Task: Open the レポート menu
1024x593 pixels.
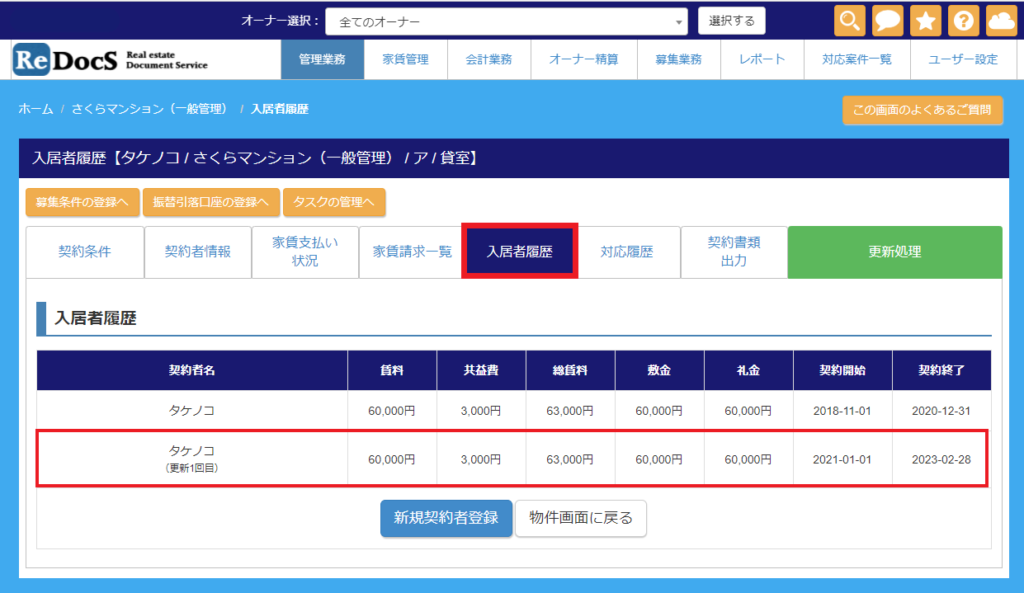Action: click(762, 59)
